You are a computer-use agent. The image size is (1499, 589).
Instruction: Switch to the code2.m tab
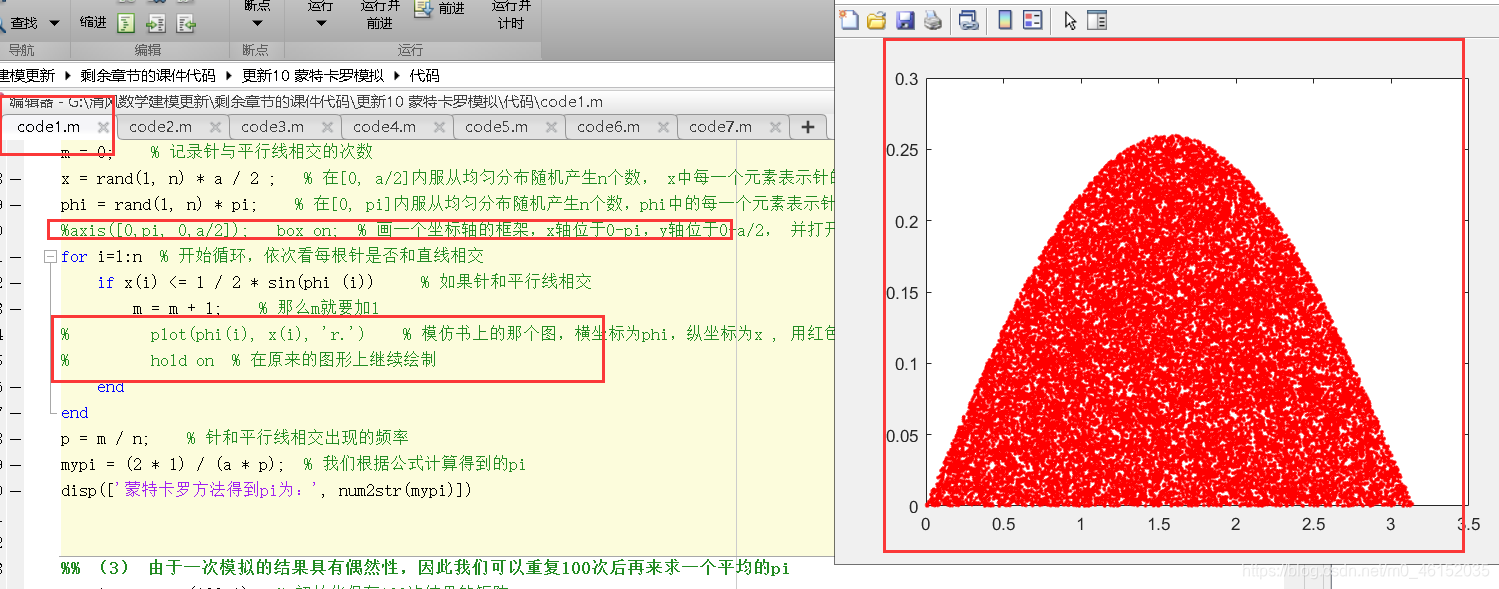160,127
